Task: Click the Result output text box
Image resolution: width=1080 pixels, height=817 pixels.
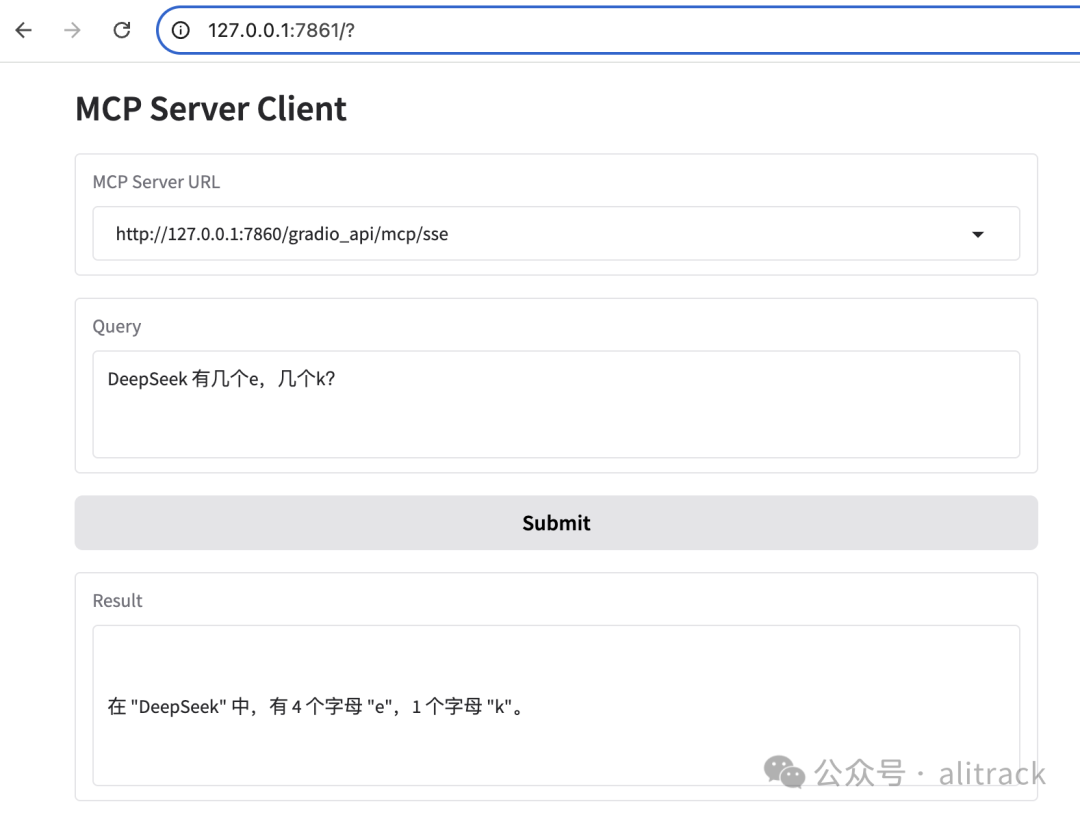Action: [556, 705]
